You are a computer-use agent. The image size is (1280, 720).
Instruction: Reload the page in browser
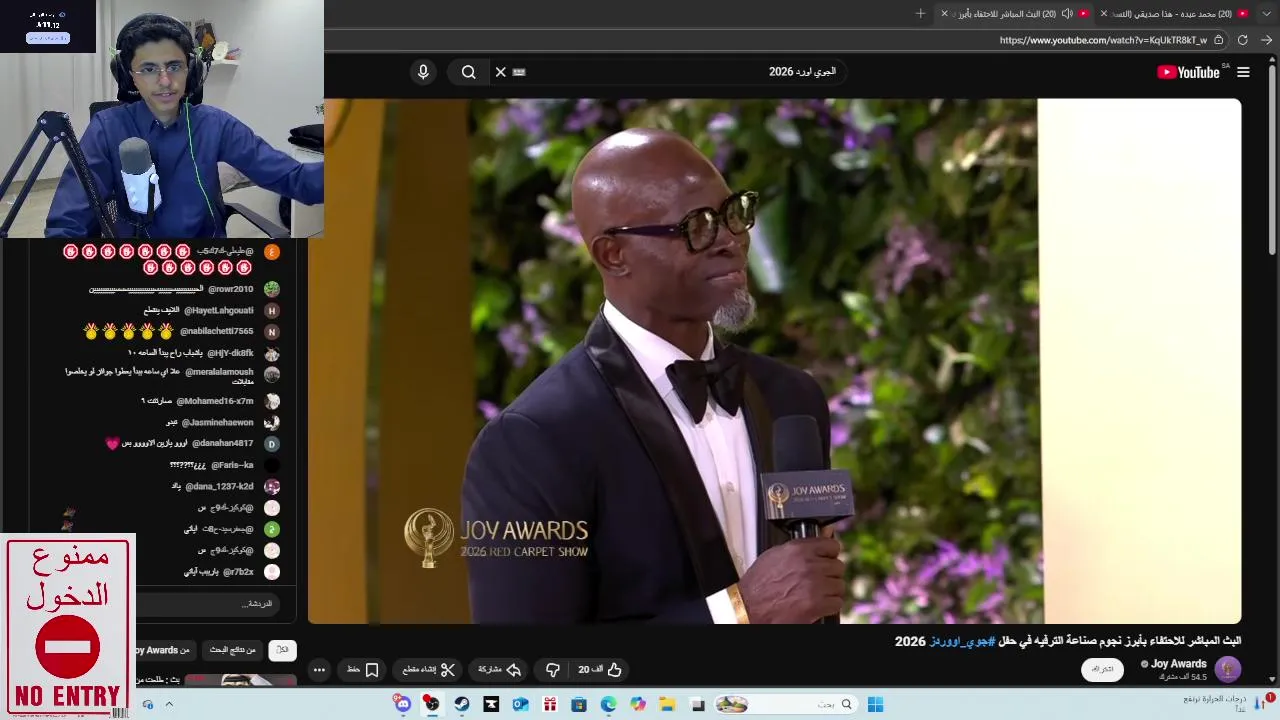point(1242,40)
